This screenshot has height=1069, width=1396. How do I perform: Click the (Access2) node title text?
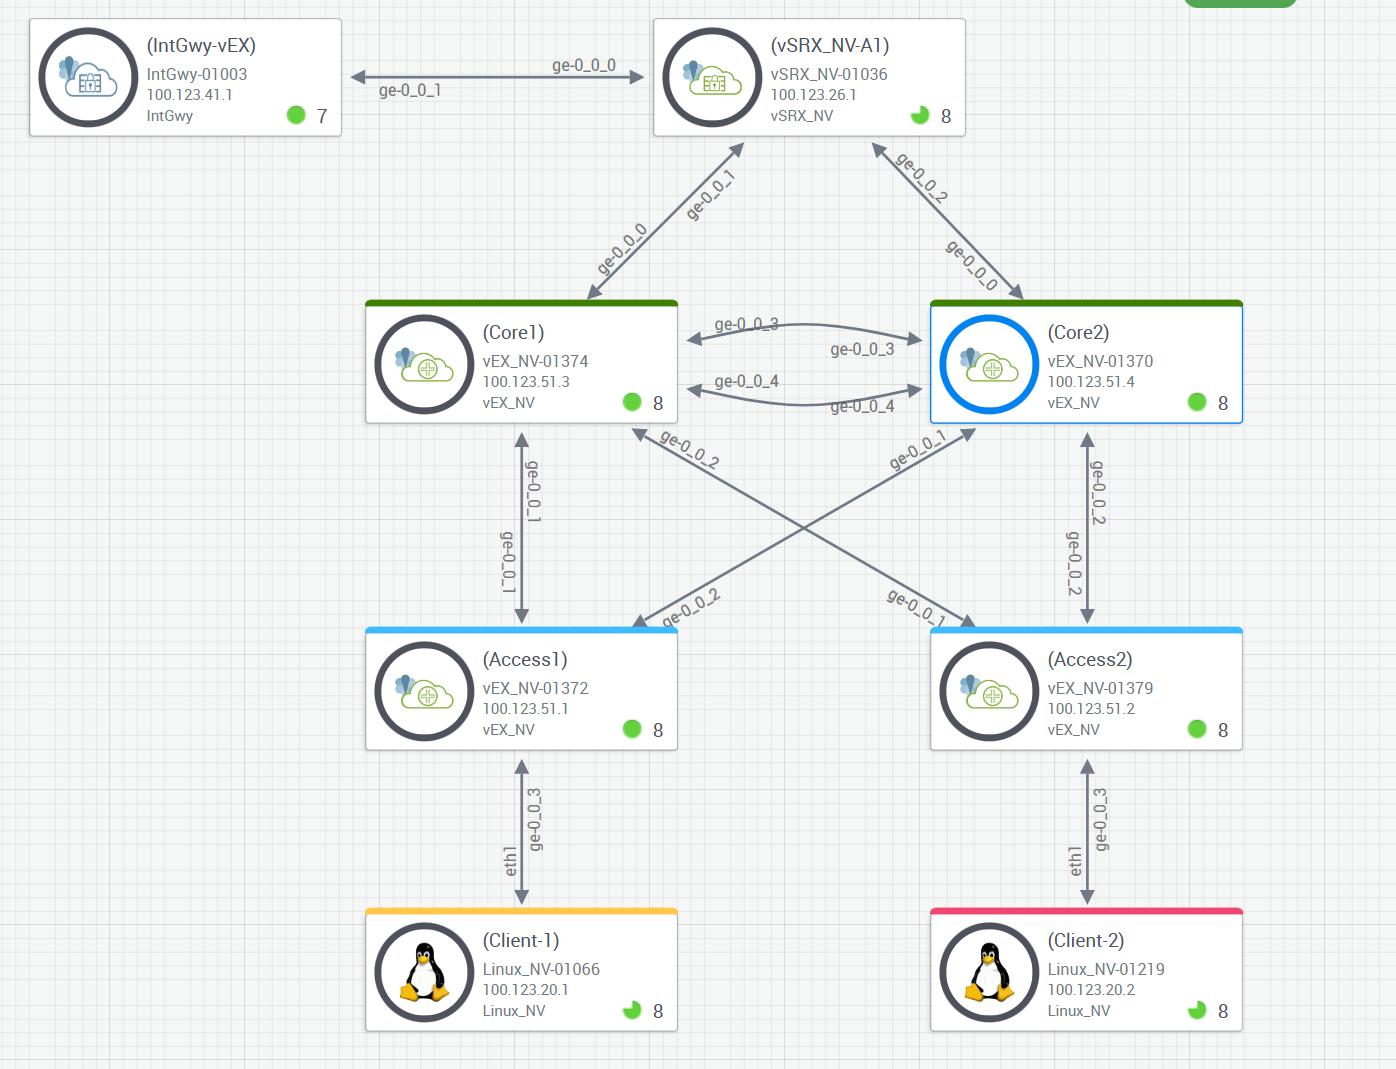[x=1090, y=660]
